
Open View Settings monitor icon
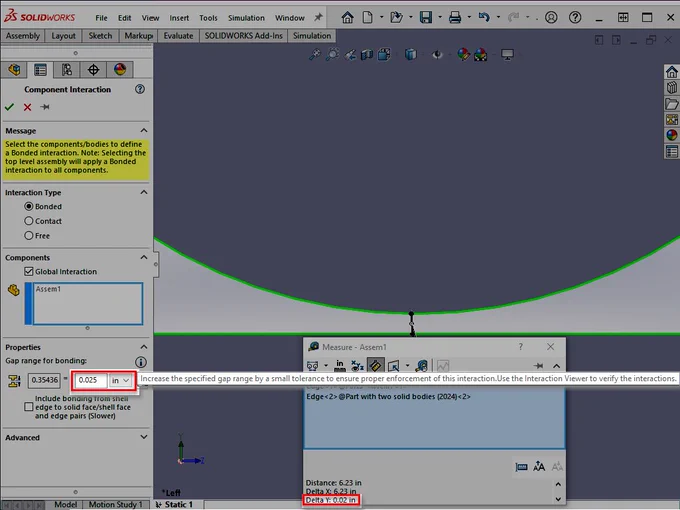[507, 55]
